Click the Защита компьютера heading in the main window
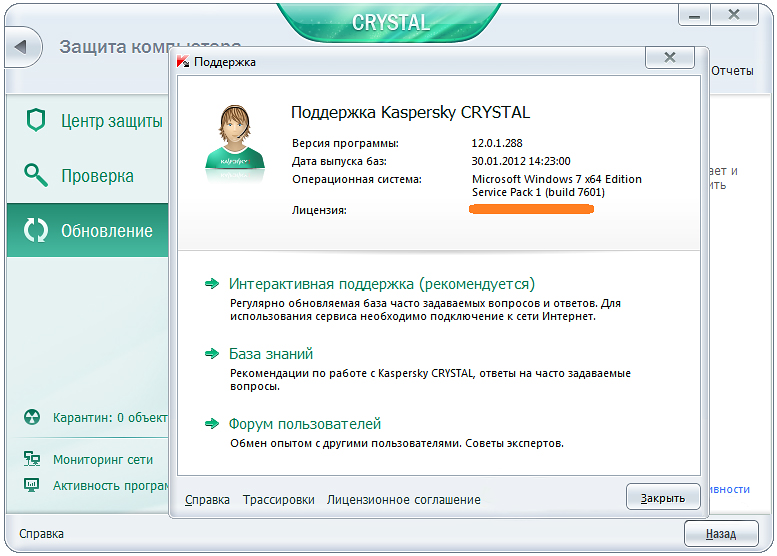Viewport: 777px width, 556px height. [x=150, y=46]
